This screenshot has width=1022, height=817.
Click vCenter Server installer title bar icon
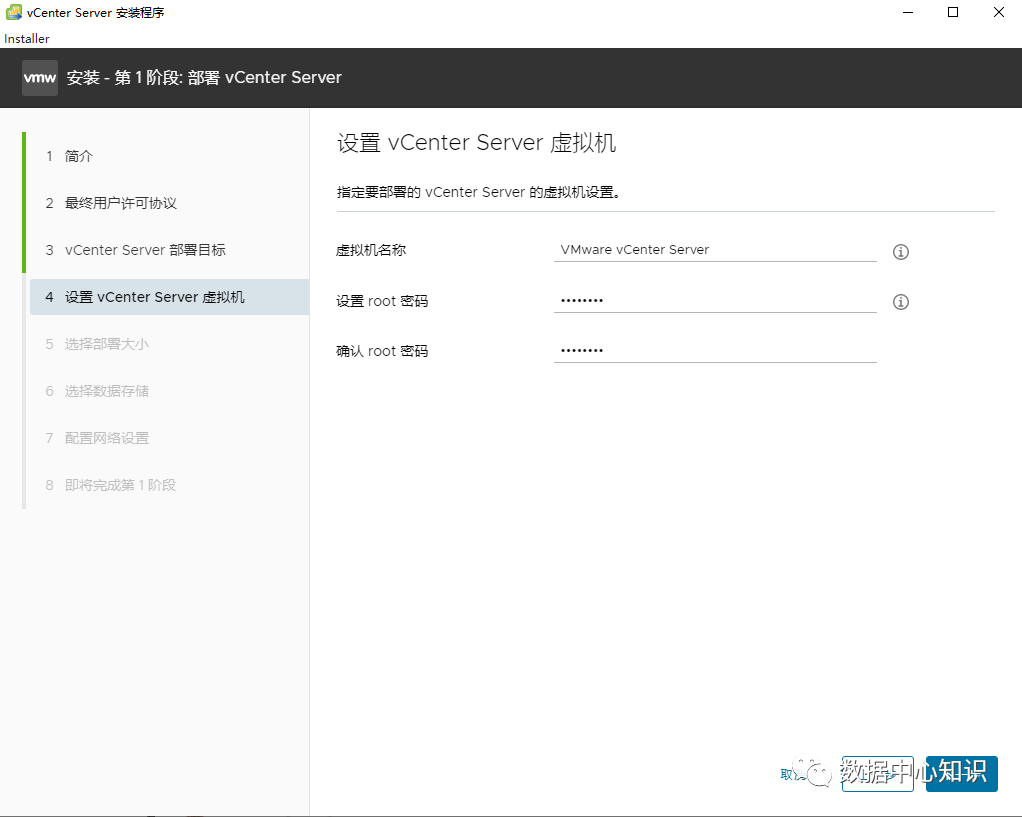13,12
